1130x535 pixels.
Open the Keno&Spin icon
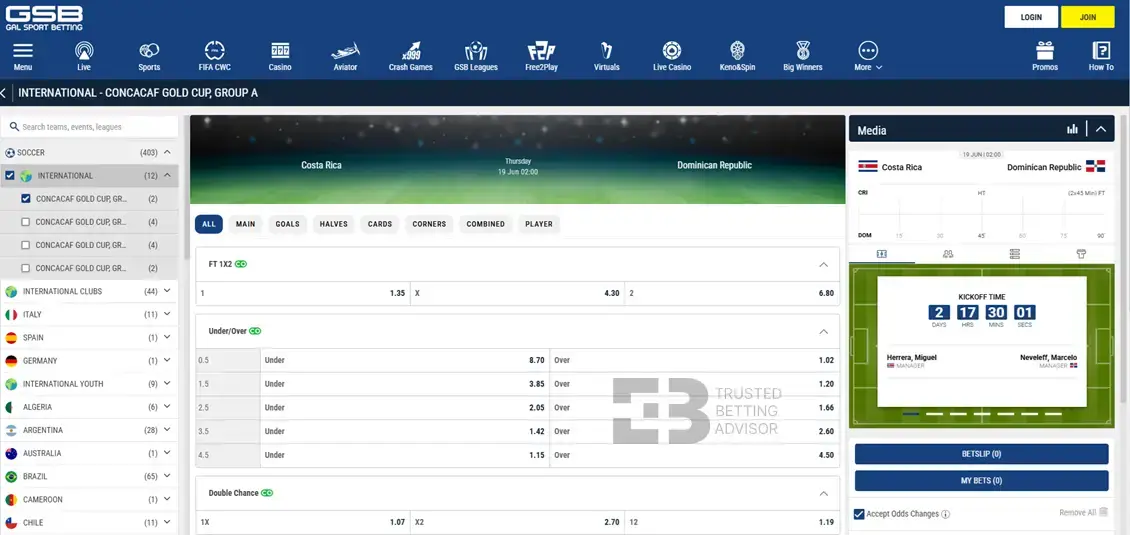pyautogui.click(x=737, y=51)
